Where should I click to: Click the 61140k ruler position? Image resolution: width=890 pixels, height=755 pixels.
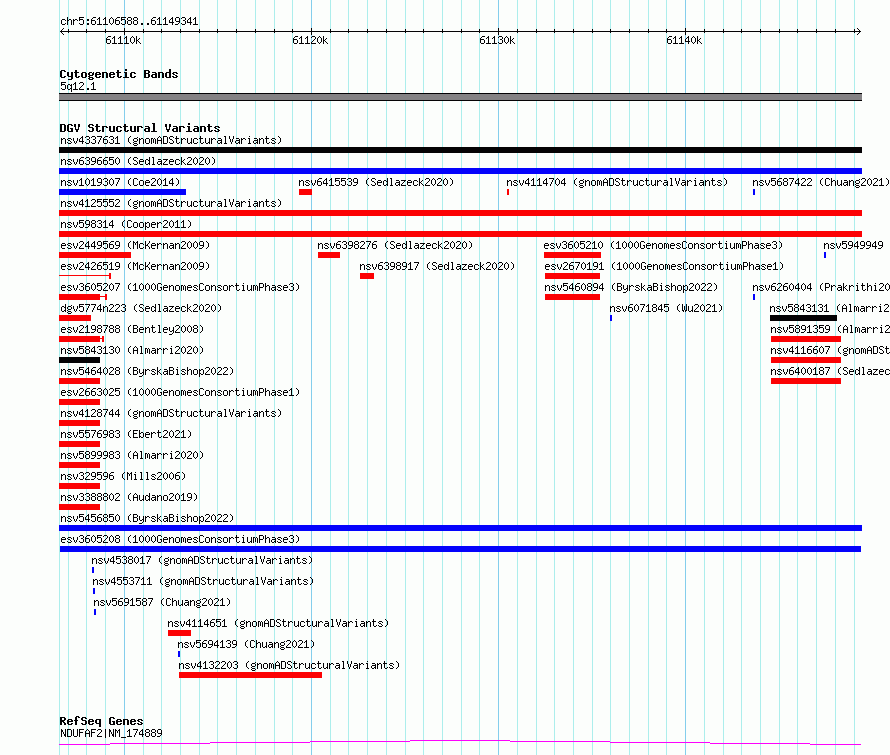point(684,40)
